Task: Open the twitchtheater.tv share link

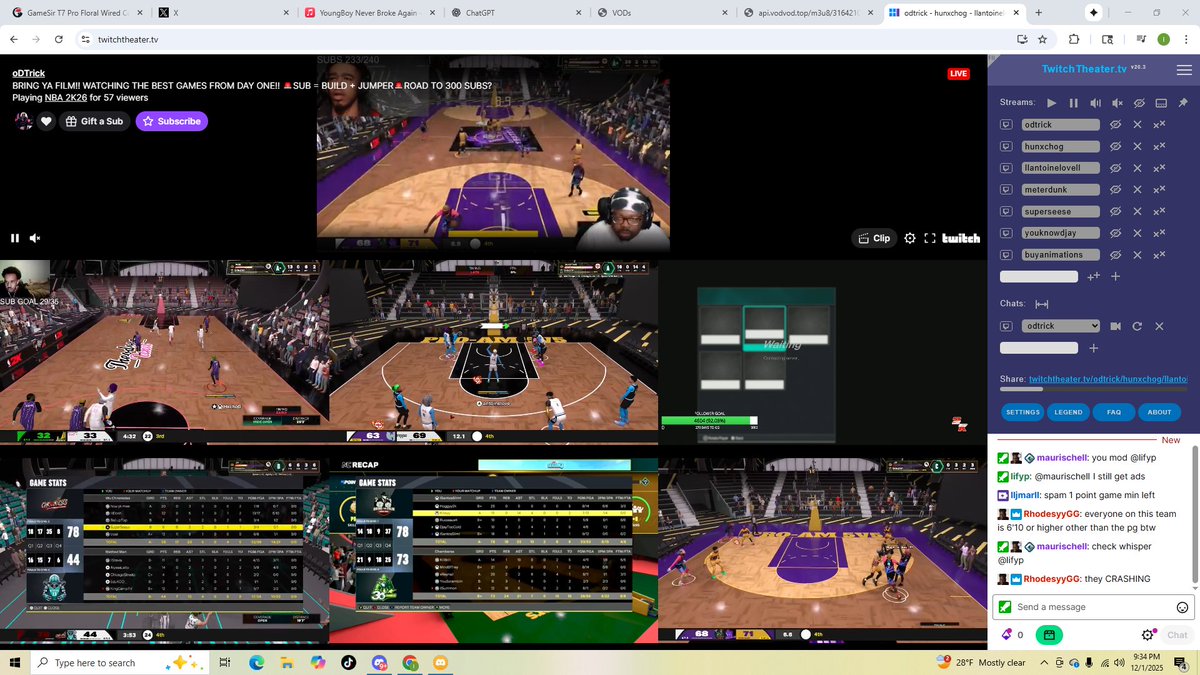Action: pyautogui.click(x=1109, y=379)
